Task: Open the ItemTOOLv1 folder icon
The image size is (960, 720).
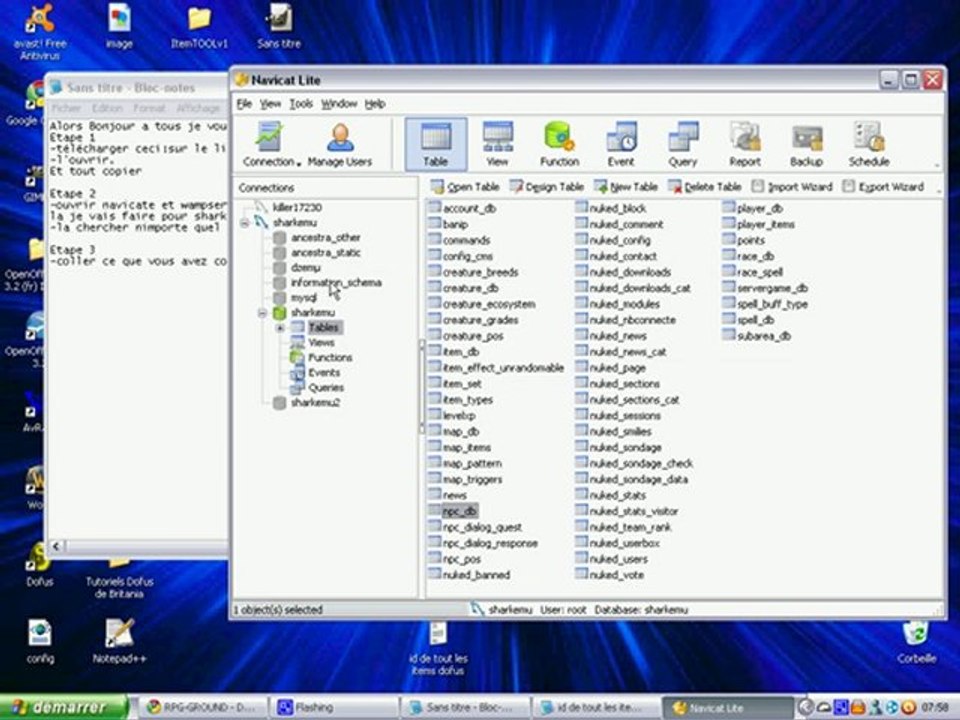Action: (x=200, y=26)
